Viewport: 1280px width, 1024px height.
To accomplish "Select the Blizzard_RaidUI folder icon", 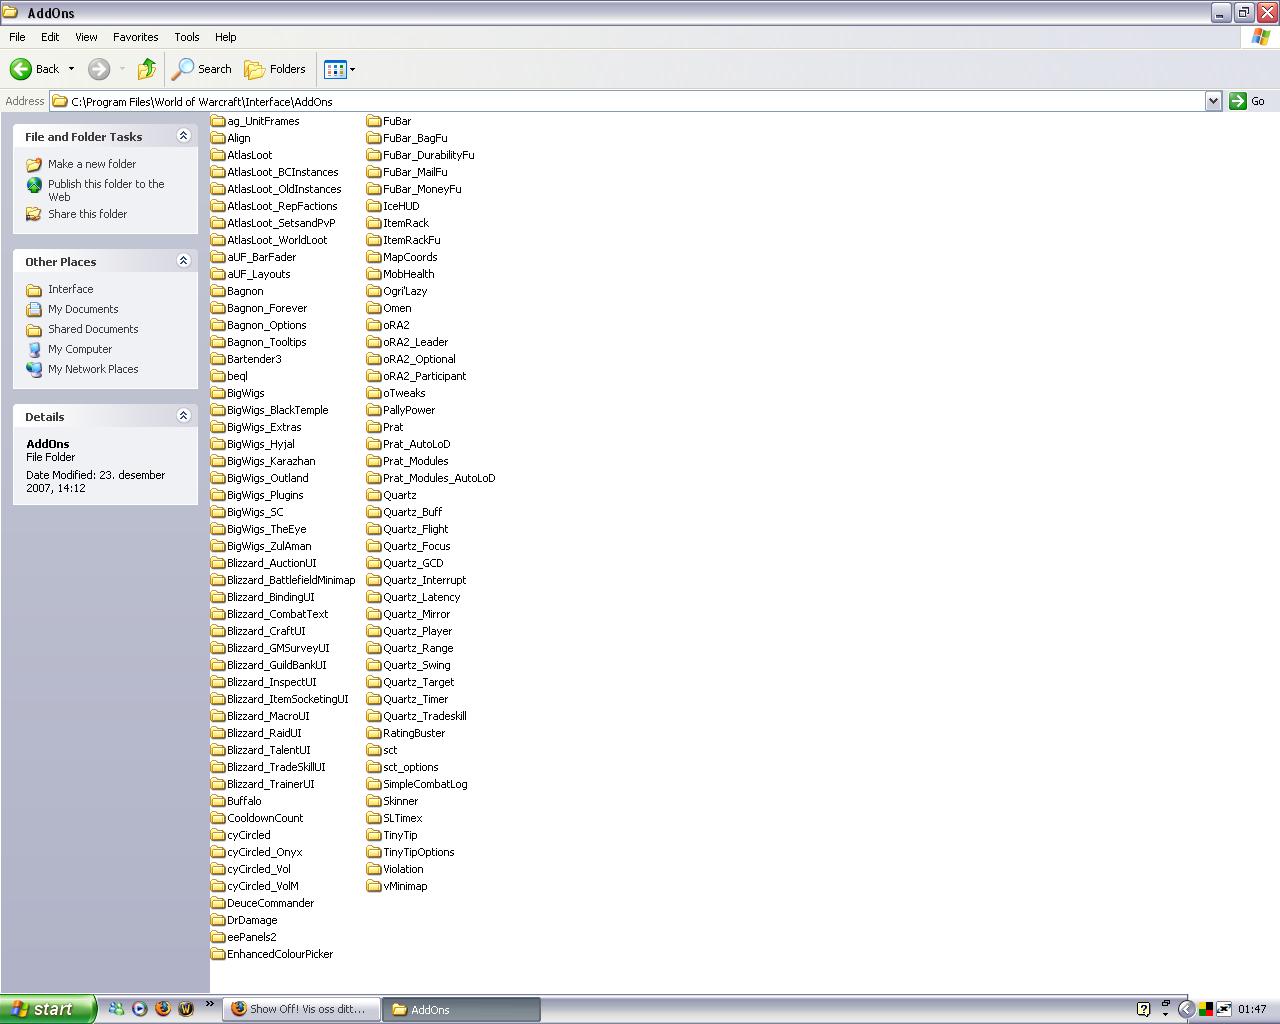I will (218, 733).
